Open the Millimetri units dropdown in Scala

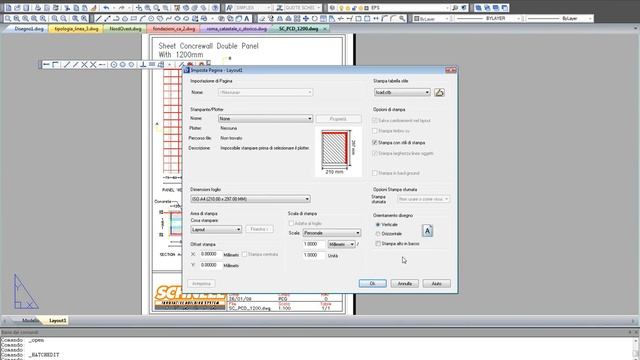point(341,244)
